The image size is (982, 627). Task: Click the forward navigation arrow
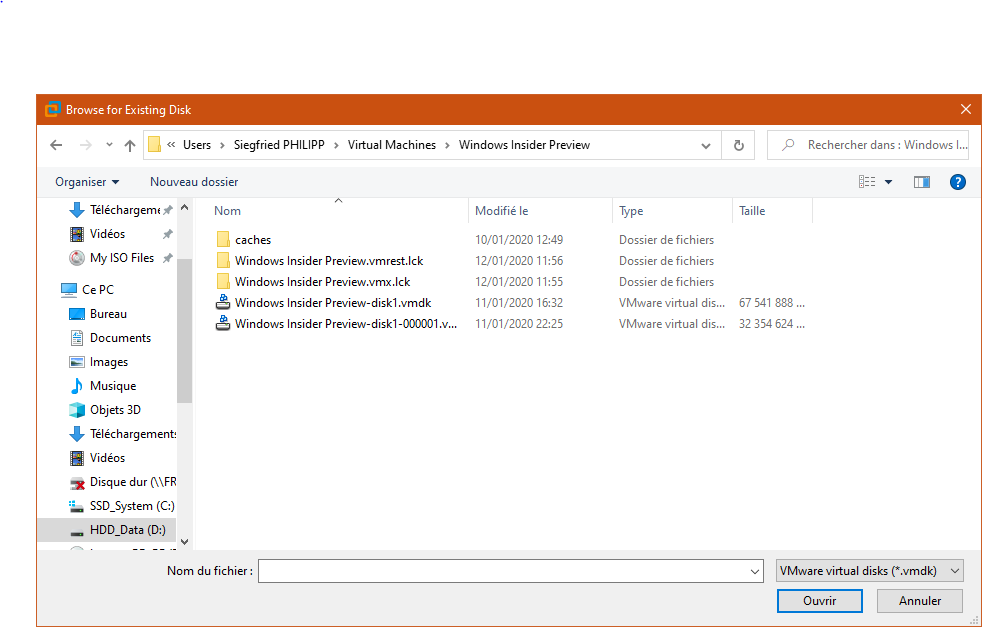pos(86,145)
